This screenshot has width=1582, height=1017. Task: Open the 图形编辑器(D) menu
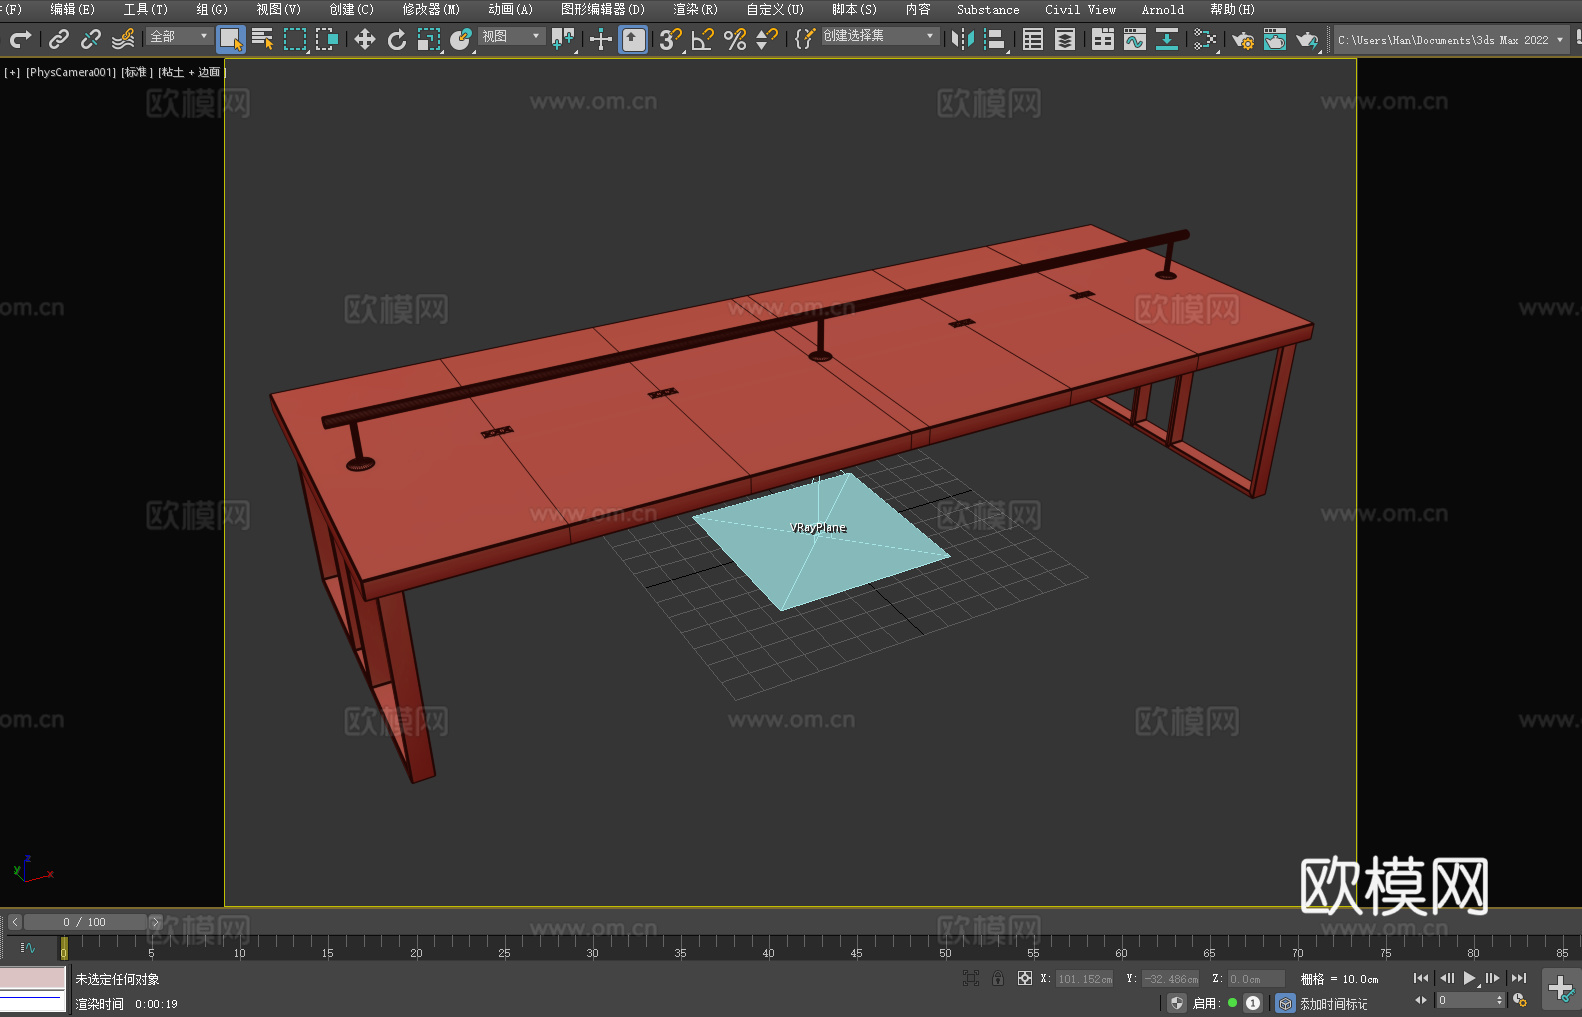coord(603,9)
